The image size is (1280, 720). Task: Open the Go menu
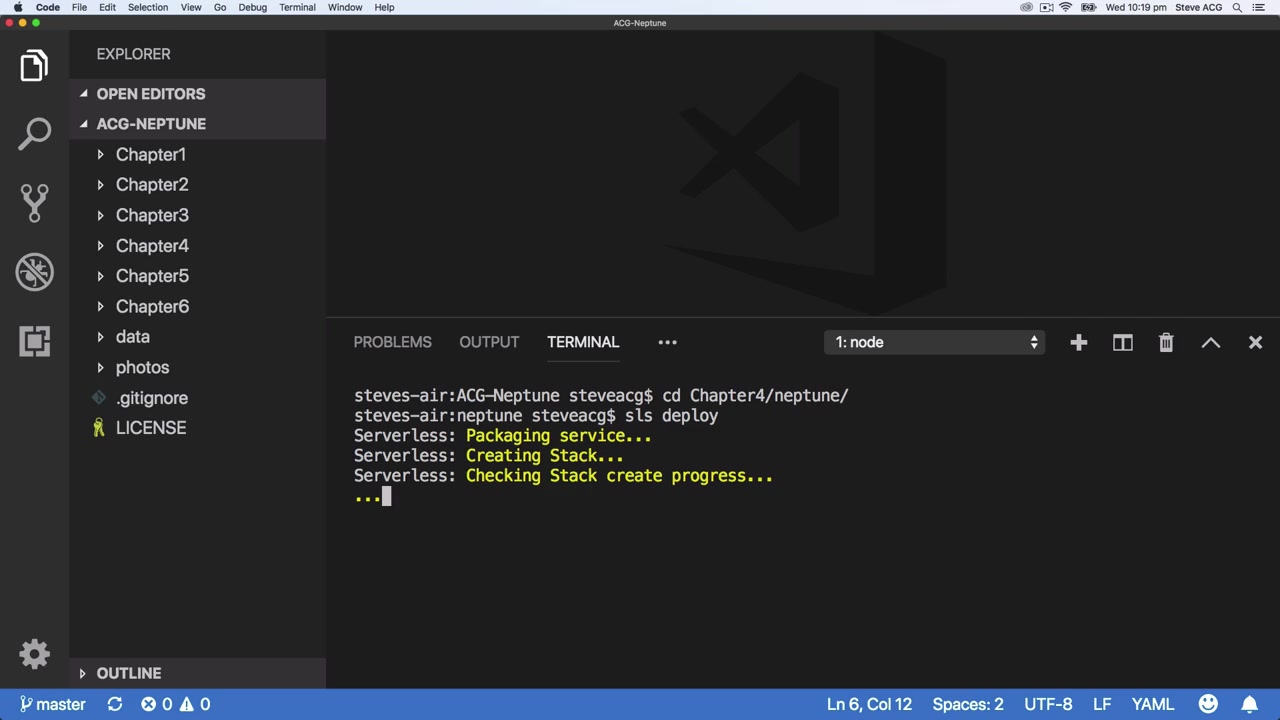(x=220, y=7)
